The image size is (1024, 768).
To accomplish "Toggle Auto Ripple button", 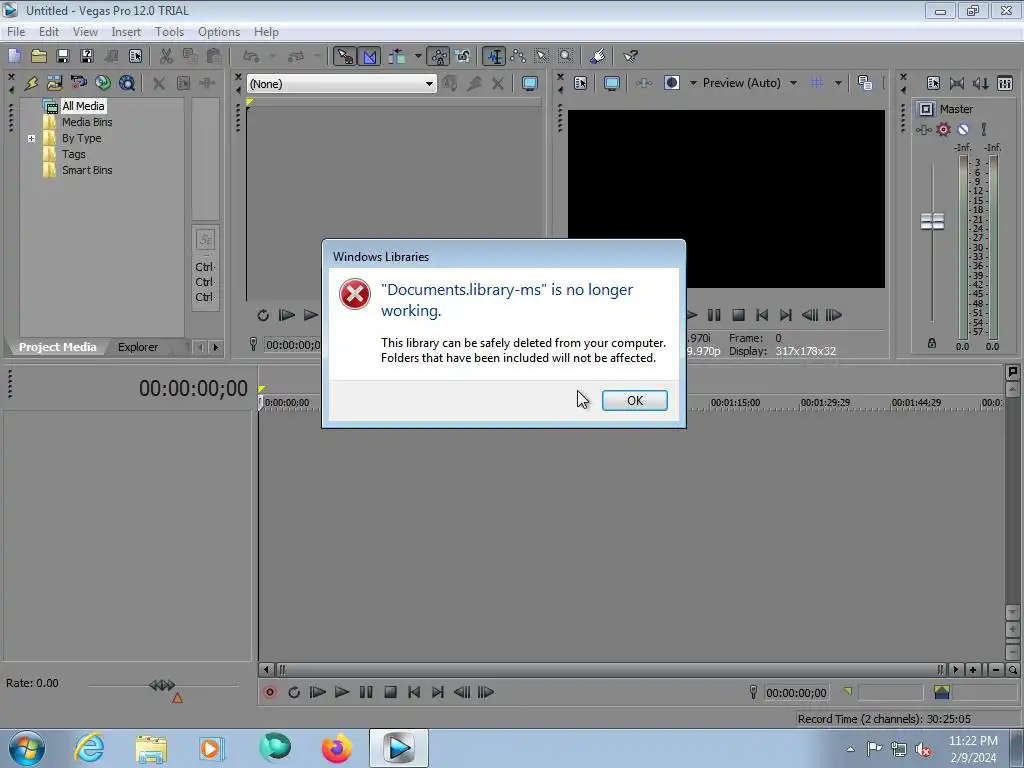I will pyautogui.click(x=397, y=57).
